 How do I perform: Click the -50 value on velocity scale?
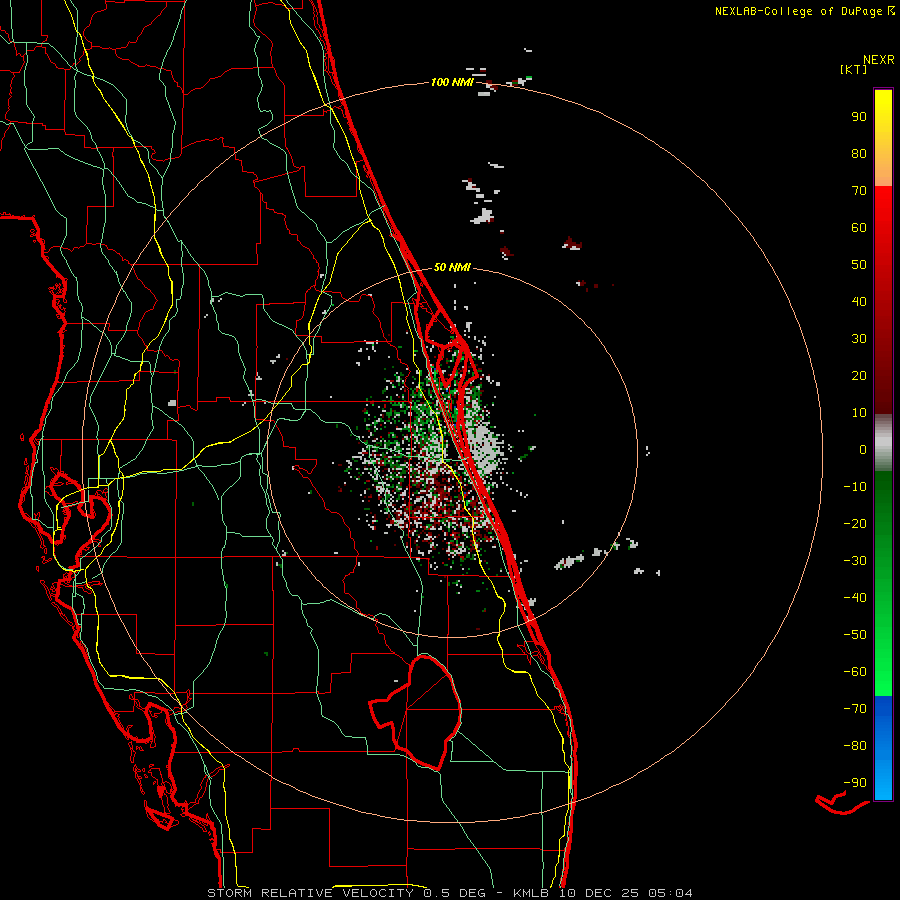[855, 635]
